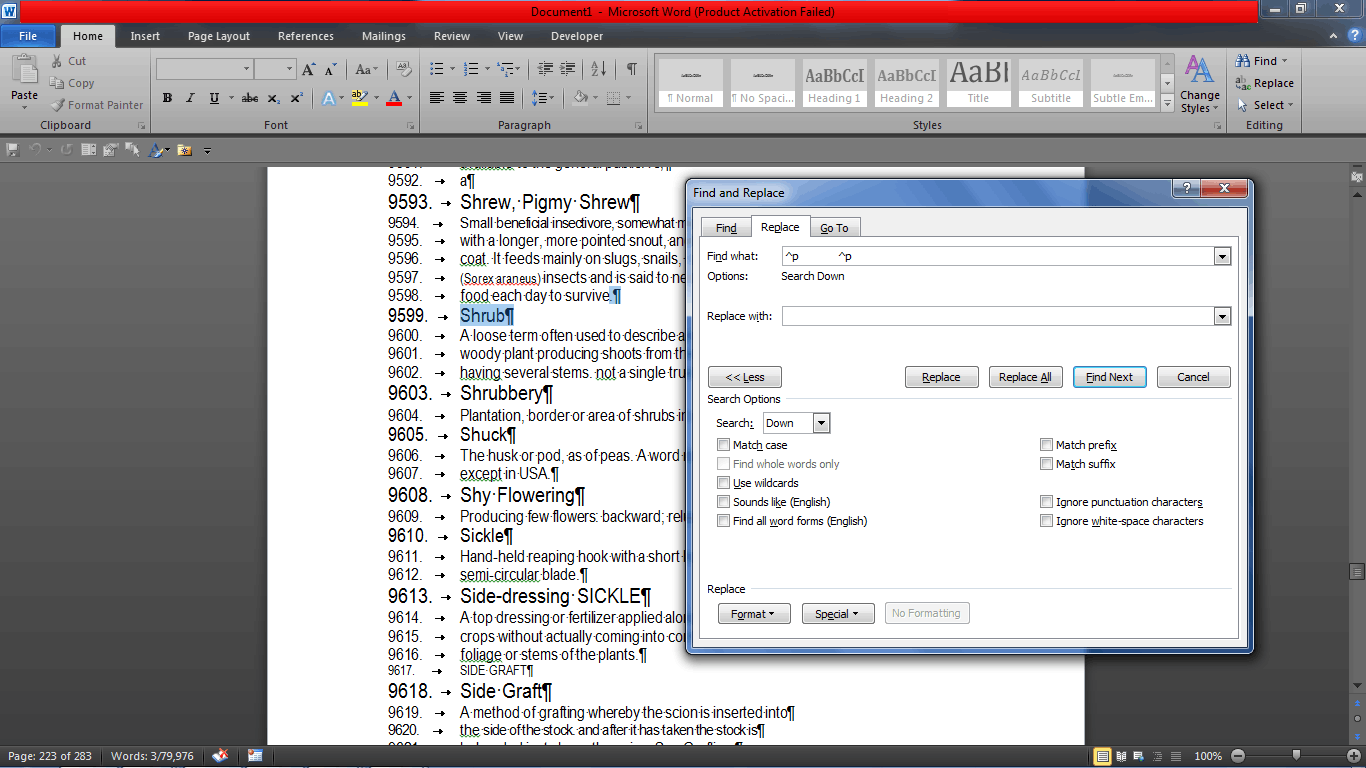Viewport: 1366px width, 768px height.
Task: Open the Special characters dropdown
Action: (838, 613)
